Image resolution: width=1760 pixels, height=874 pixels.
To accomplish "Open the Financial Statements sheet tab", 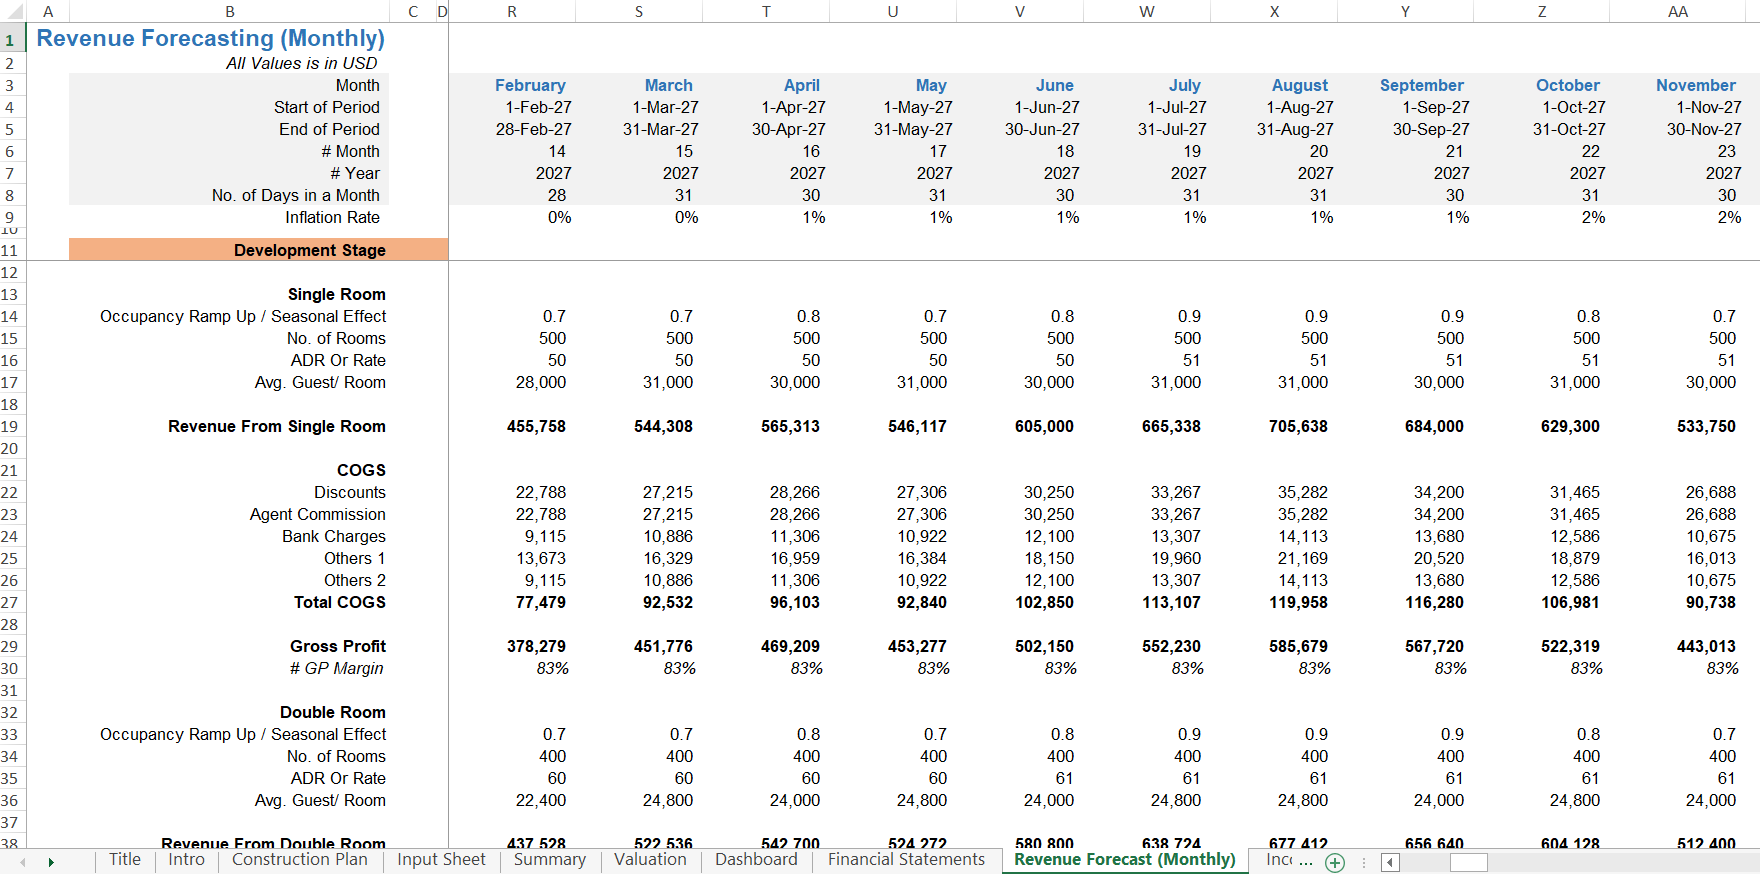I will (x=906, y=860).
